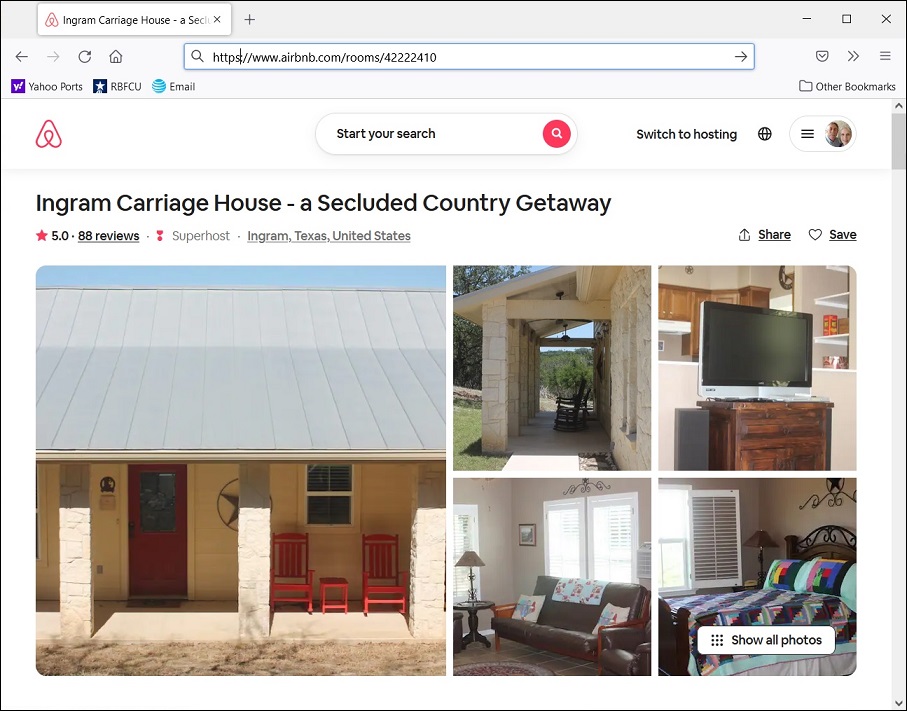Click the browser back arrow

22,57
